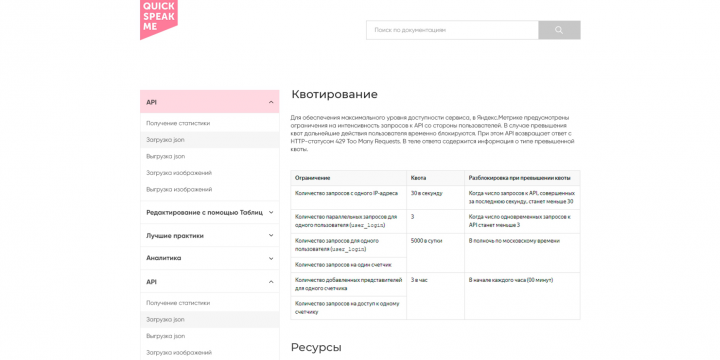720x360 pixels.
Task: Collapse the pink highlighted API section chevron
Action: (x=271, y=102)
